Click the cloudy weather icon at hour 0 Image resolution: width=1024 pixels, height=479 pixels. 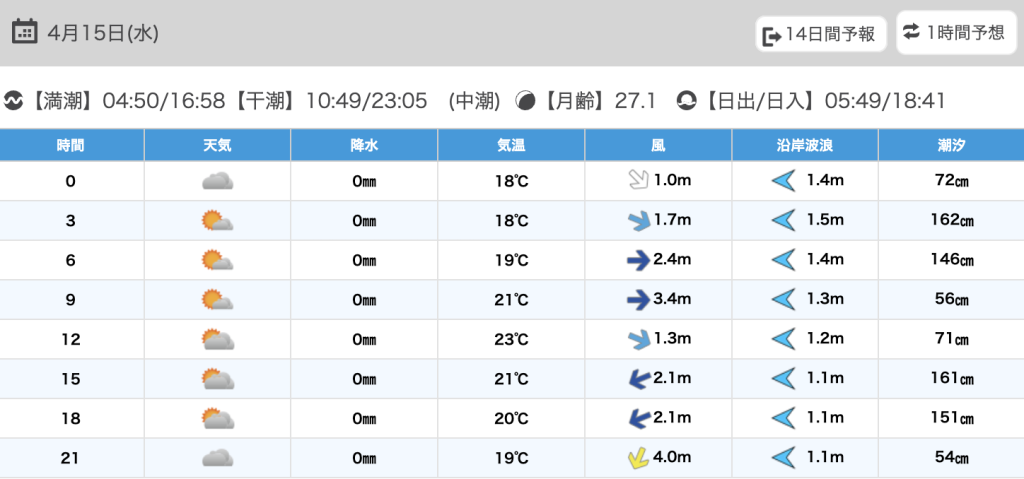(217, 181)
